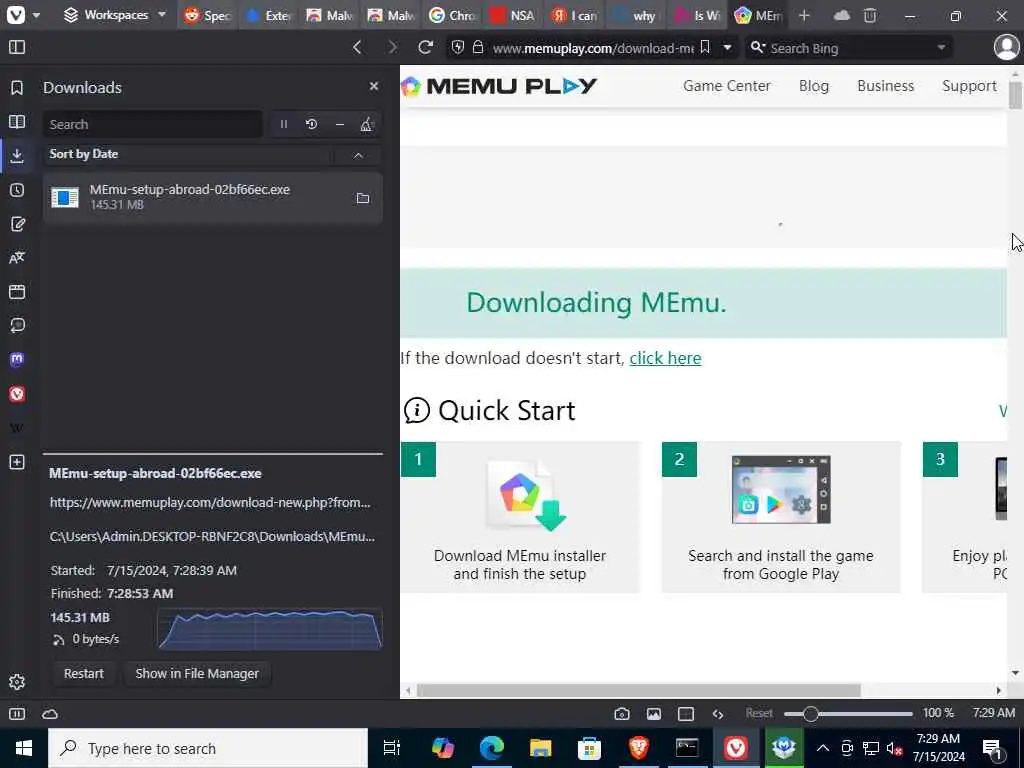Add a new web panel
Image resolution: width=1024 pixels, height=768 pixels.
[17, 462]
